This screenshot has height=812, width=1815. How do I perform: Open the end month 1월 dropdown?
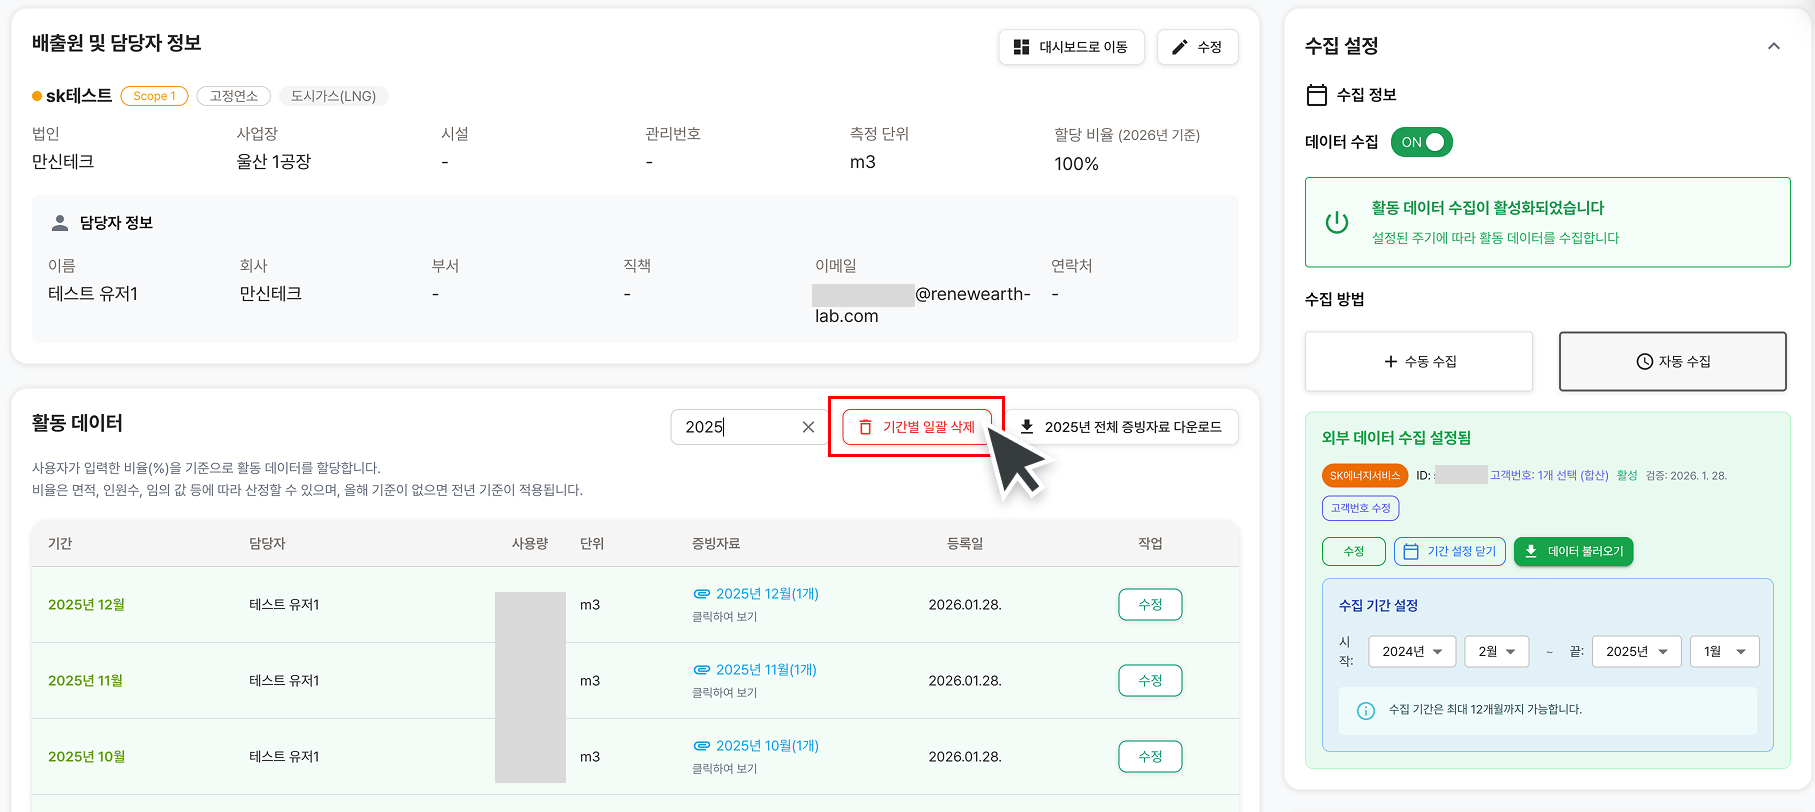[x=1724, y=651]
